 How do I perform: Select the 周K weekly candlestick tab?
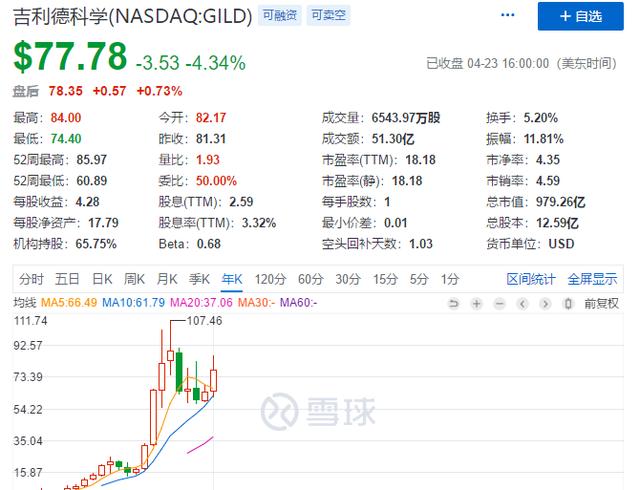tap(134, 279)
